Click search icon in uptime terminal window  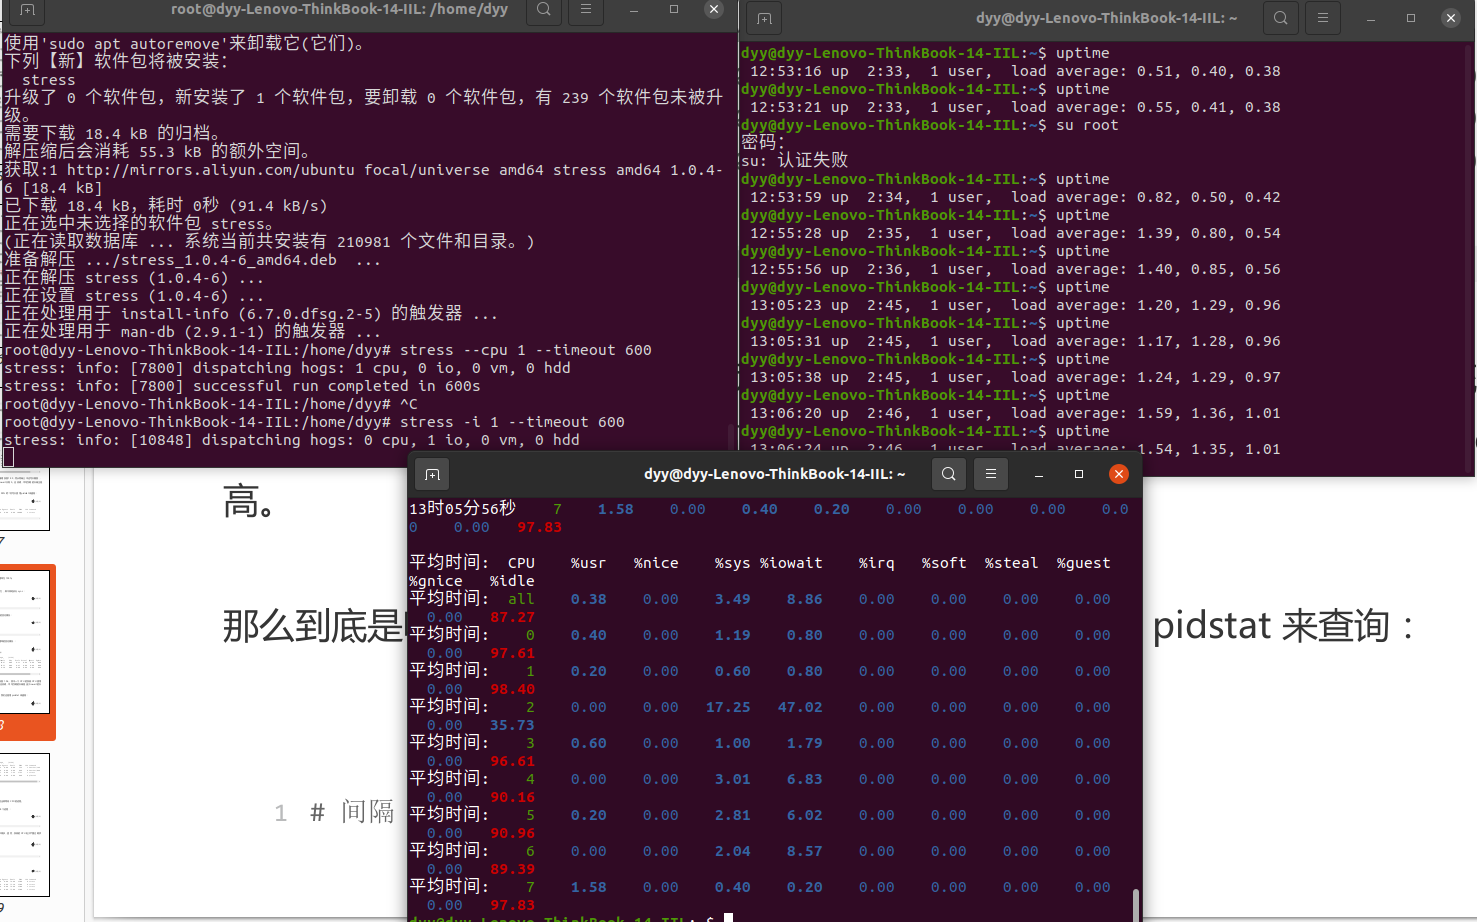[1280, 18]
